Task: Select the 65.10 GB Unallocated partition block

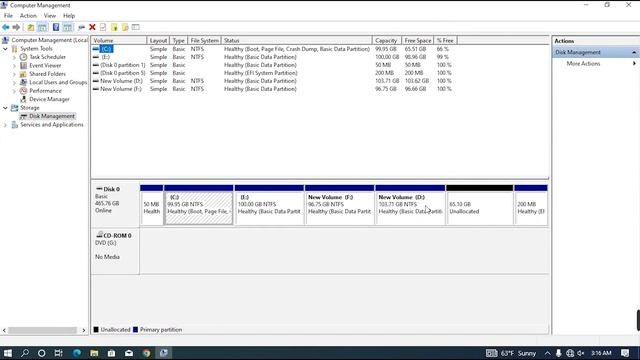Action: click(x=480, y=204)
